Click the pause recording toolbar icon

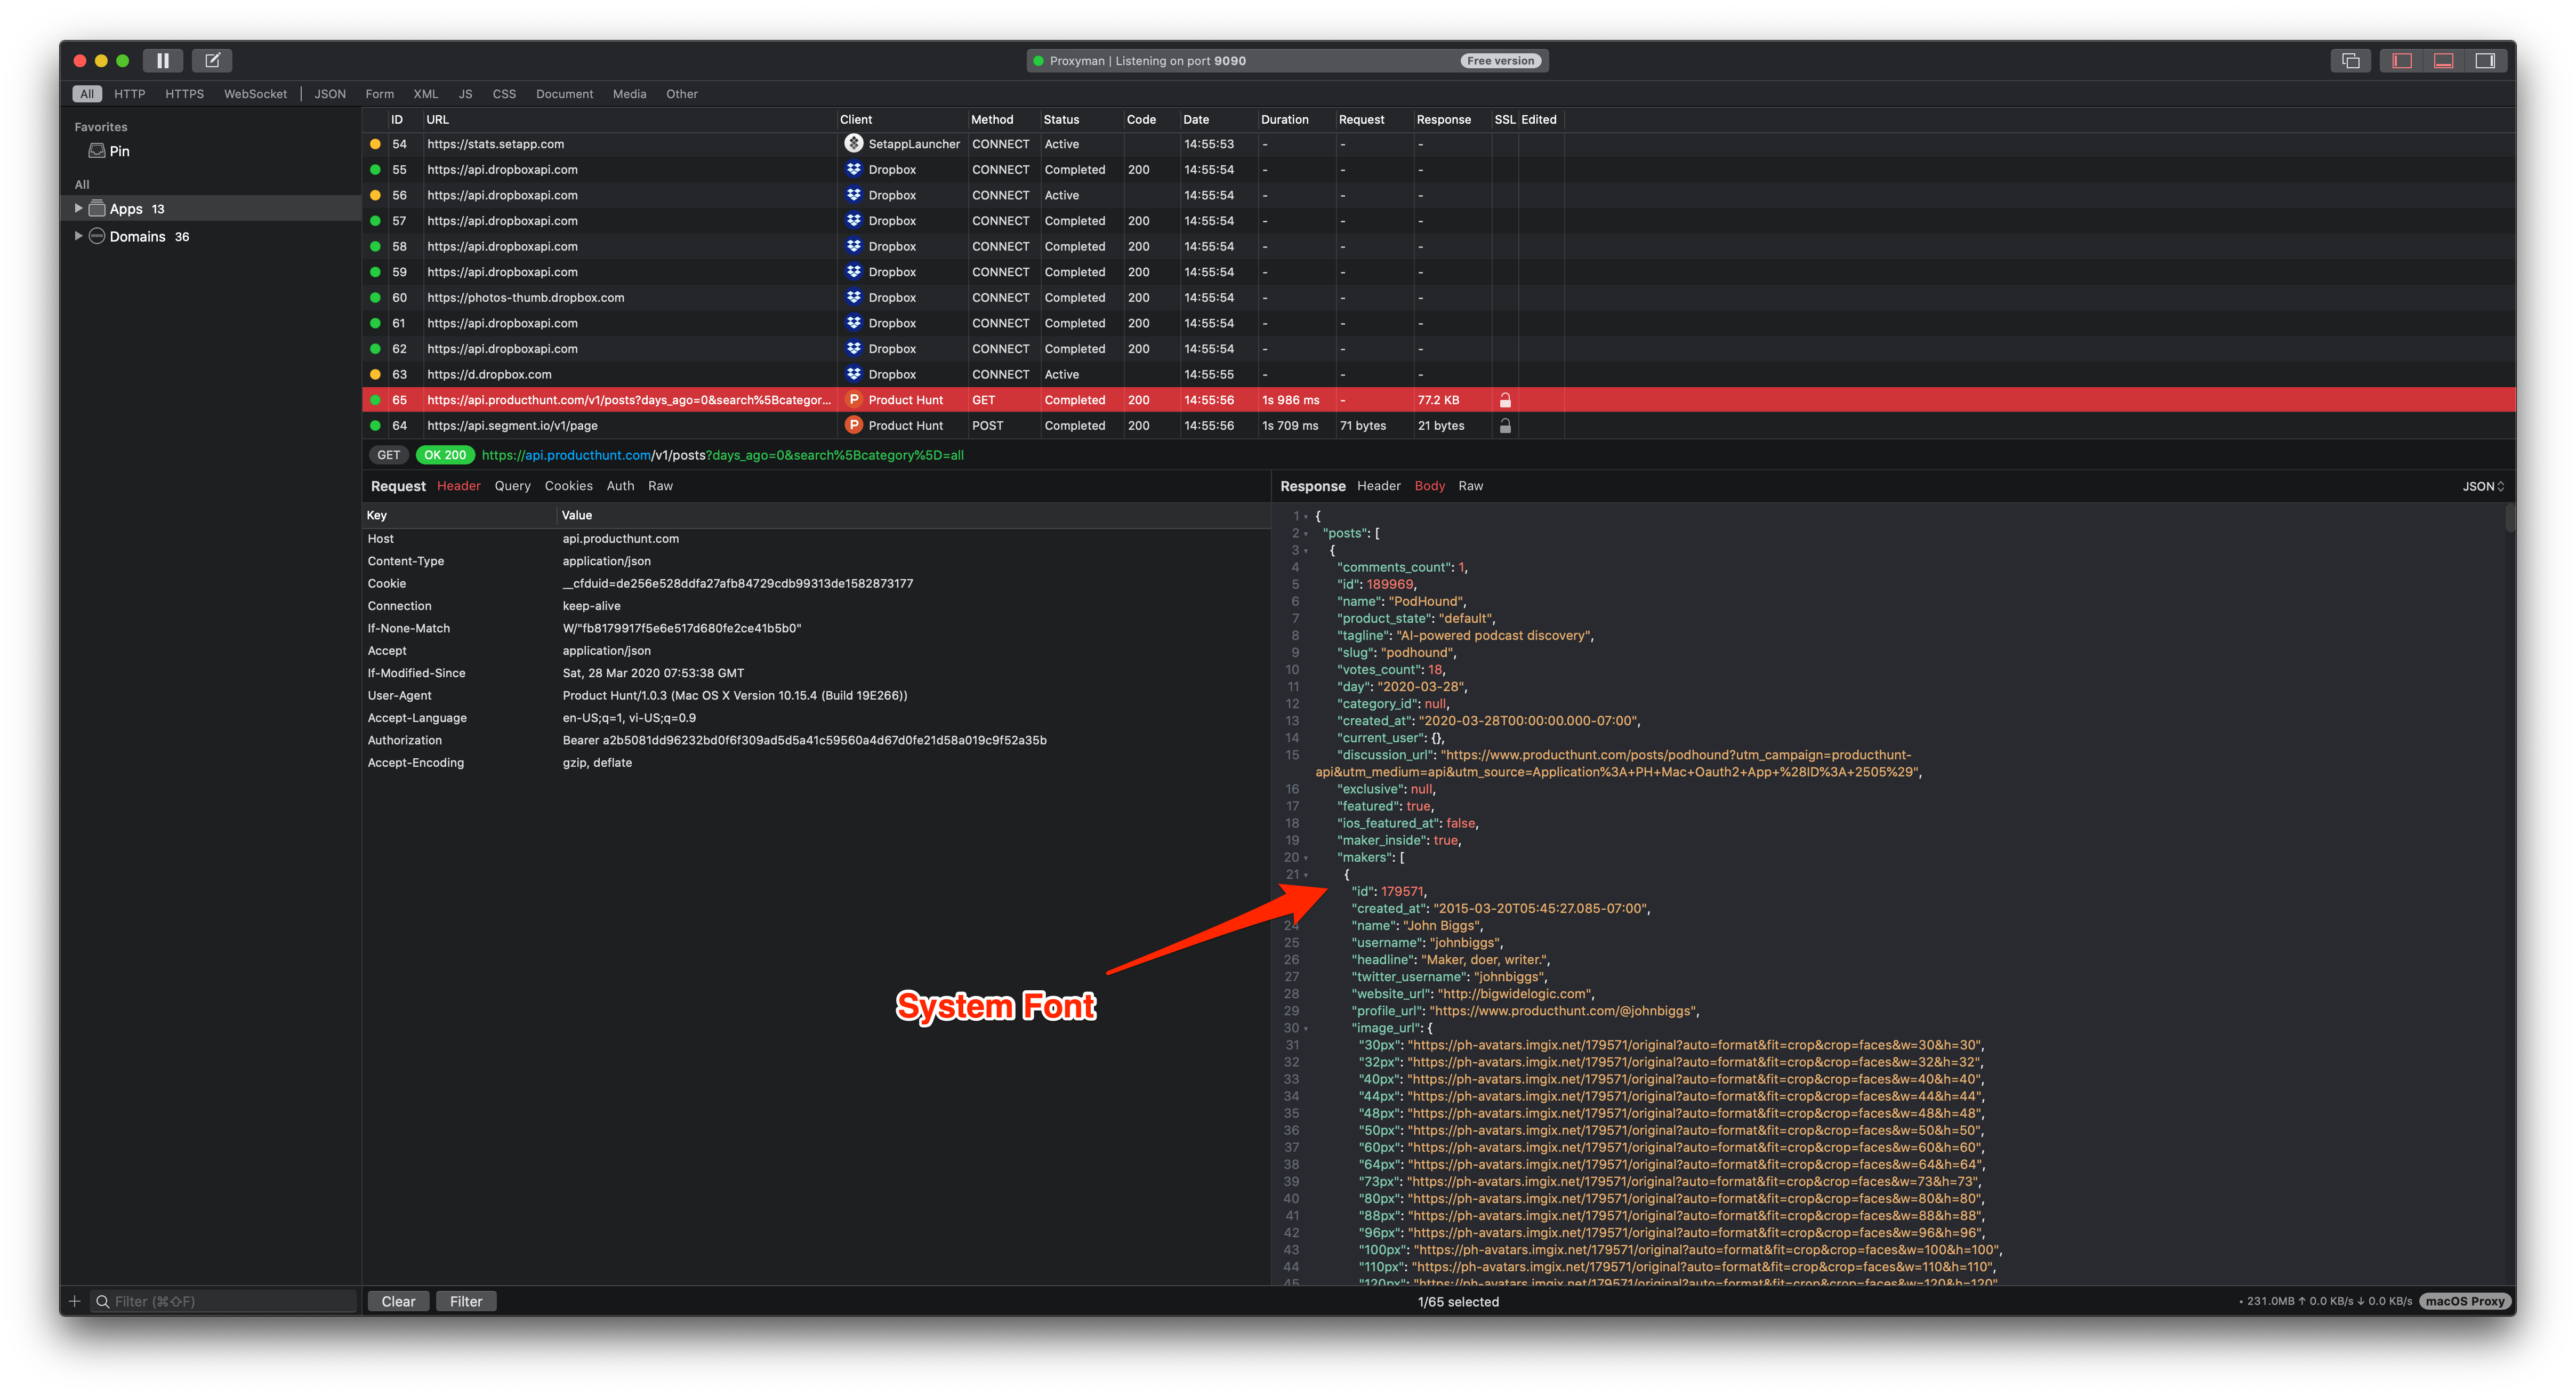click(162, 61)
